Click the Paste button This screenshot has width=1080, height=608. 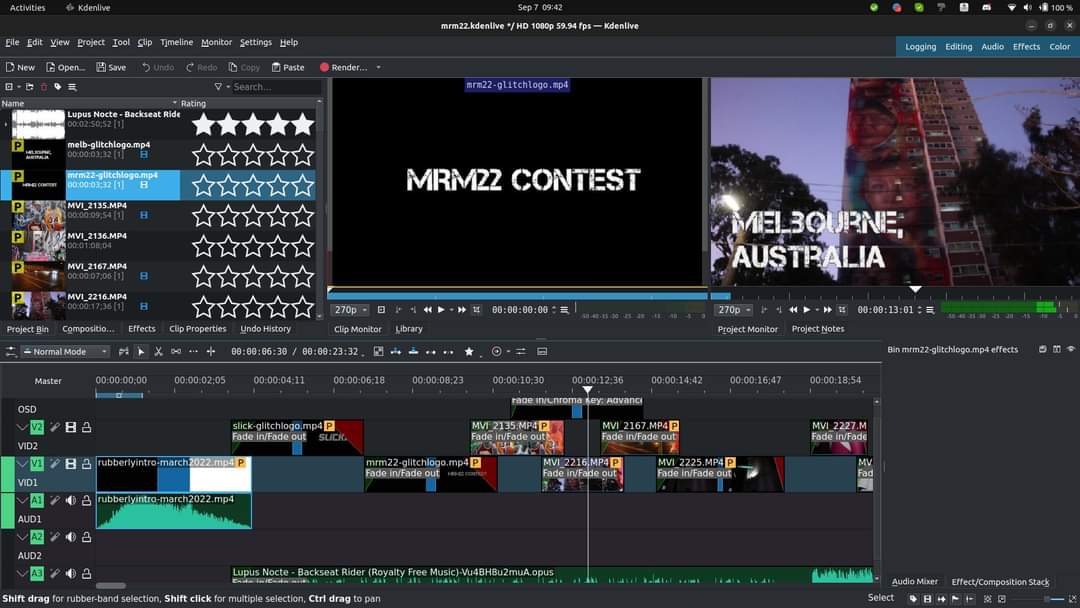pos(288,67)
